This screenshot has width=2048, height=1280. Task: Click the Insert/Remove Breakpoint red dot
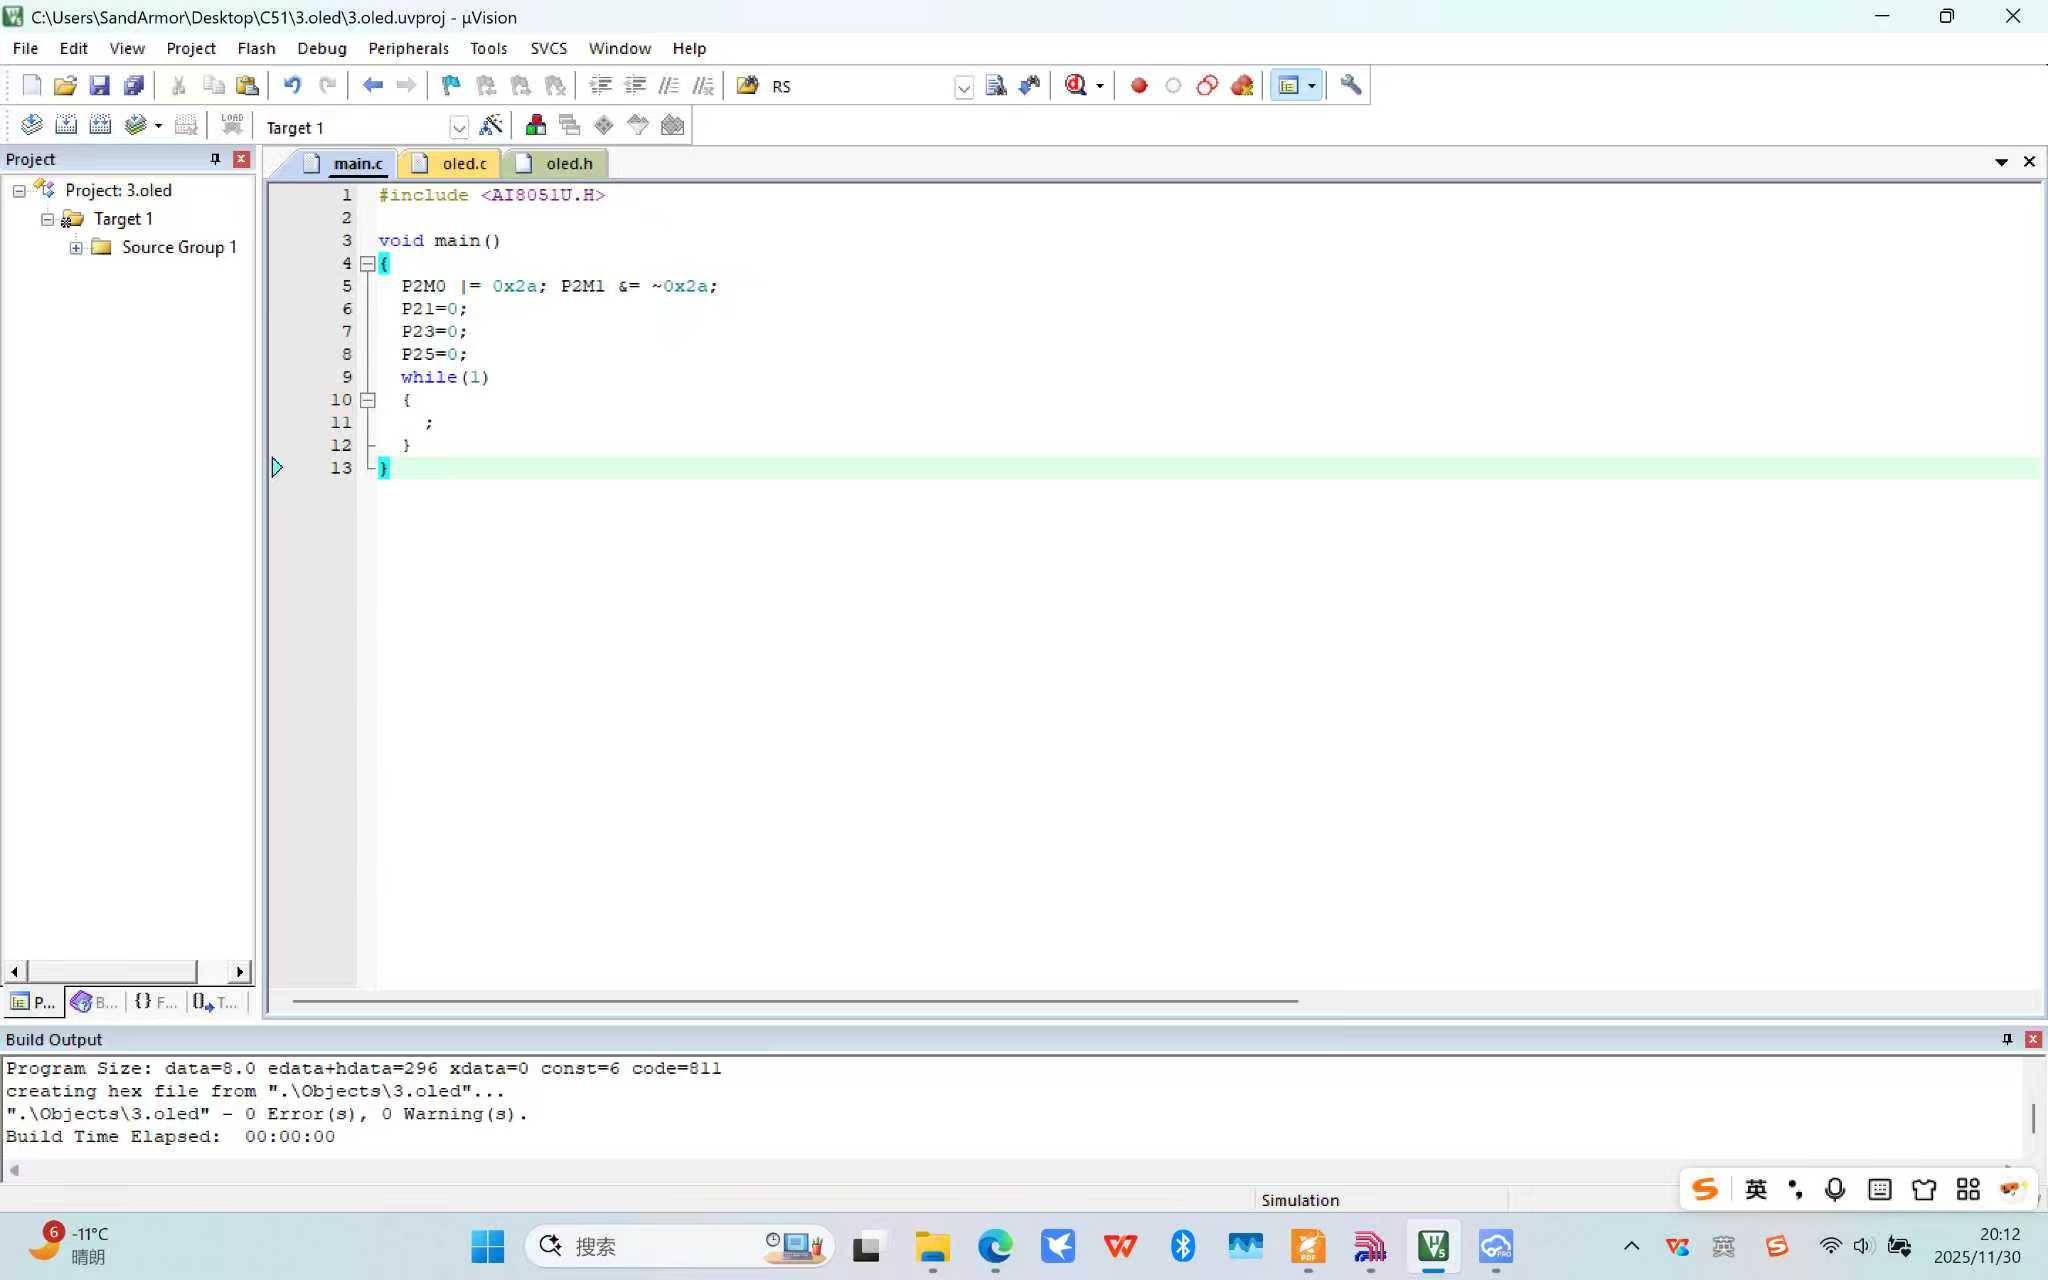pyautogui.click(x=1138, y=86)
